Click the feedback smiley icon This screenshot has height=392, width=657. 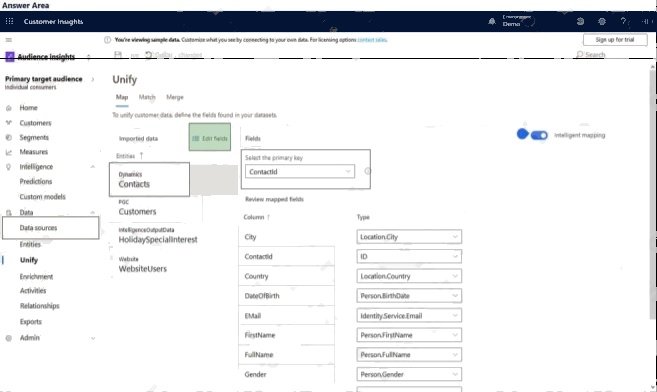(580, 21)
